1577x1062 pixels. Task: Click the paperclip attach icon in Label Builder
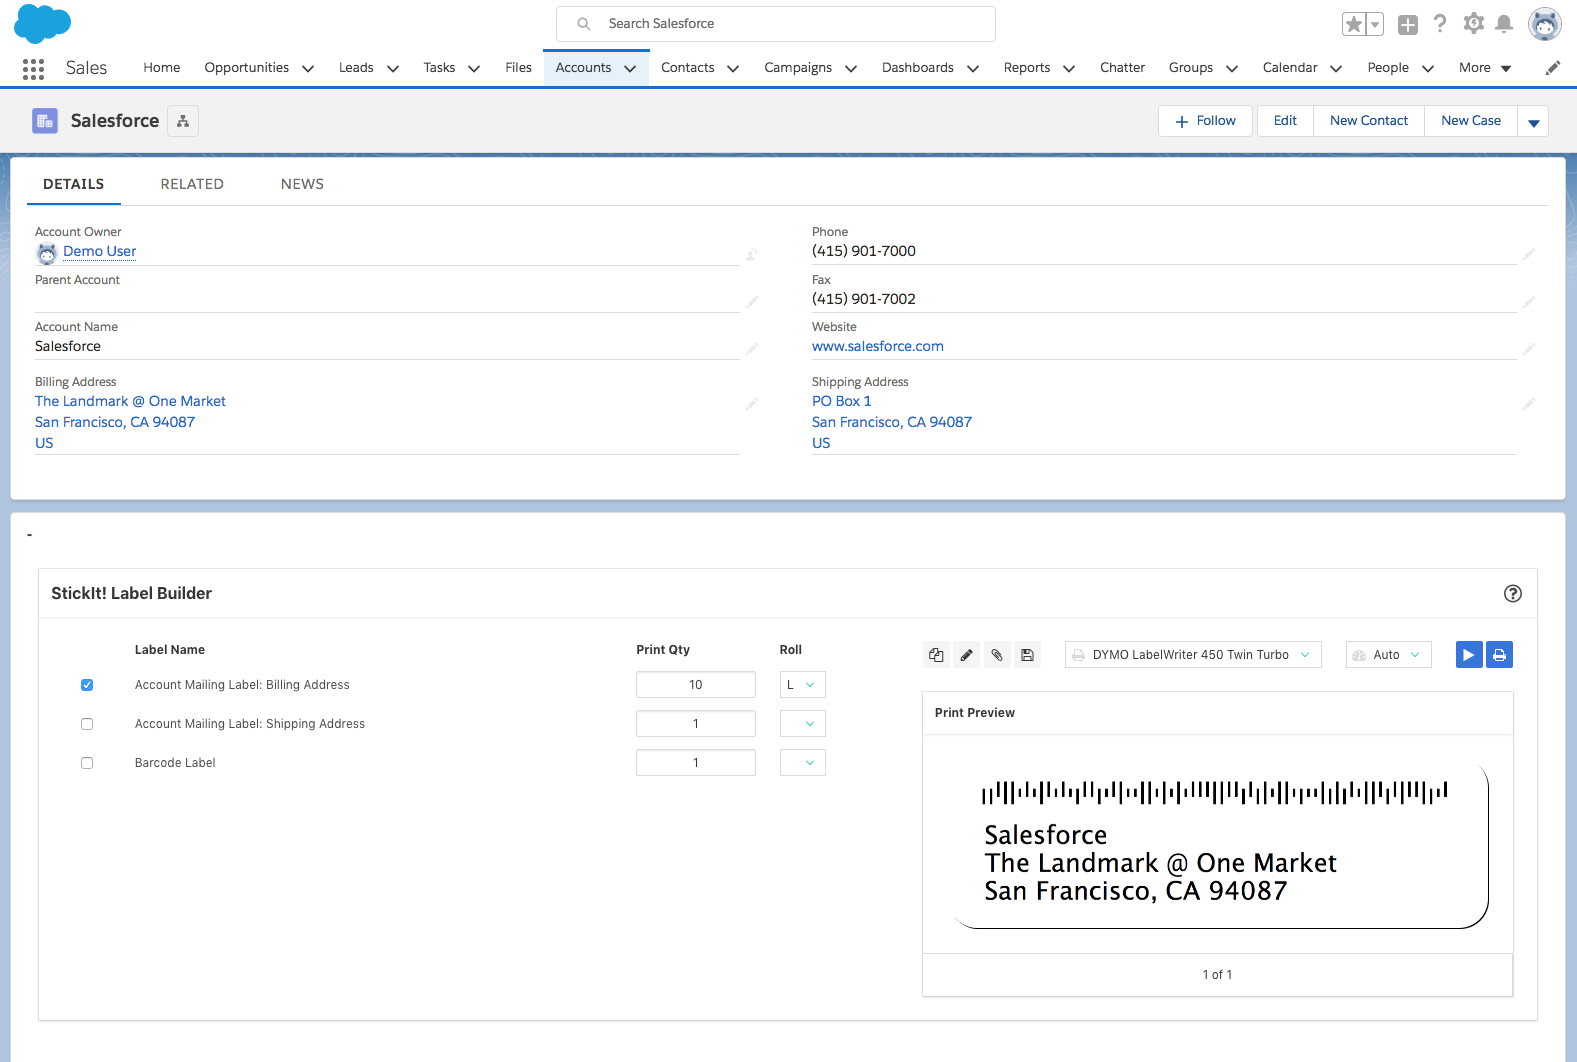point(997,655)
